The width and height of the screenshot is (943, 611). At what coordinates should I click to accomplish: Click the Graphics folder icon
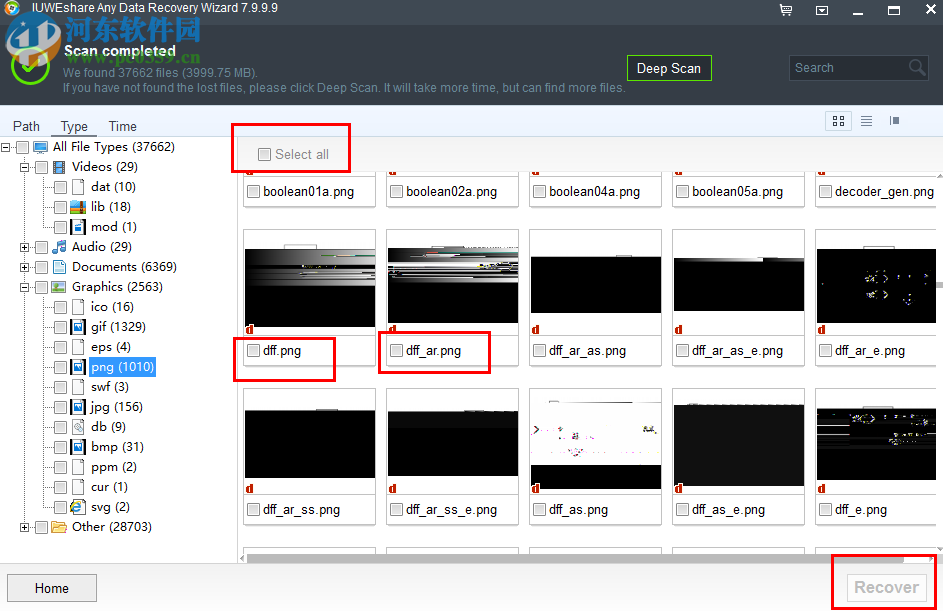click(58, 286)
